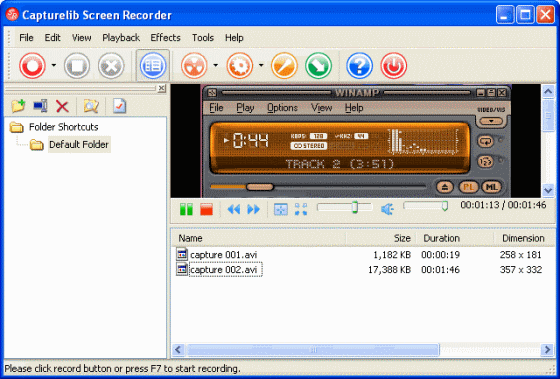Open the Help menu in the menu bar
Viewport: 560px width, 379px height.
click(x=234, y=38)
